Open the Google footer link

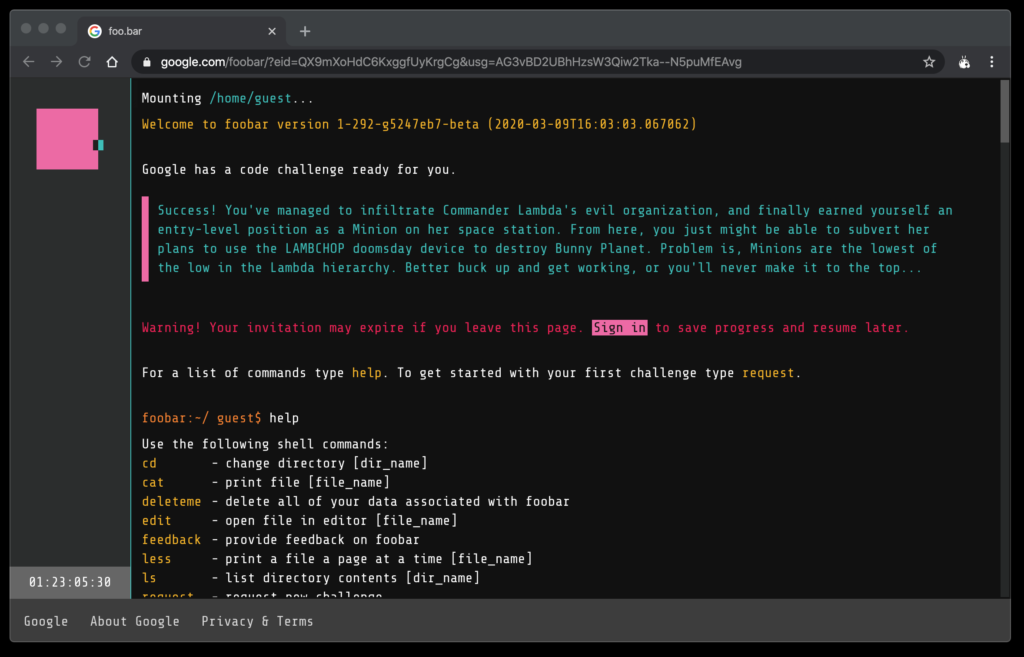tap(46, 621)
